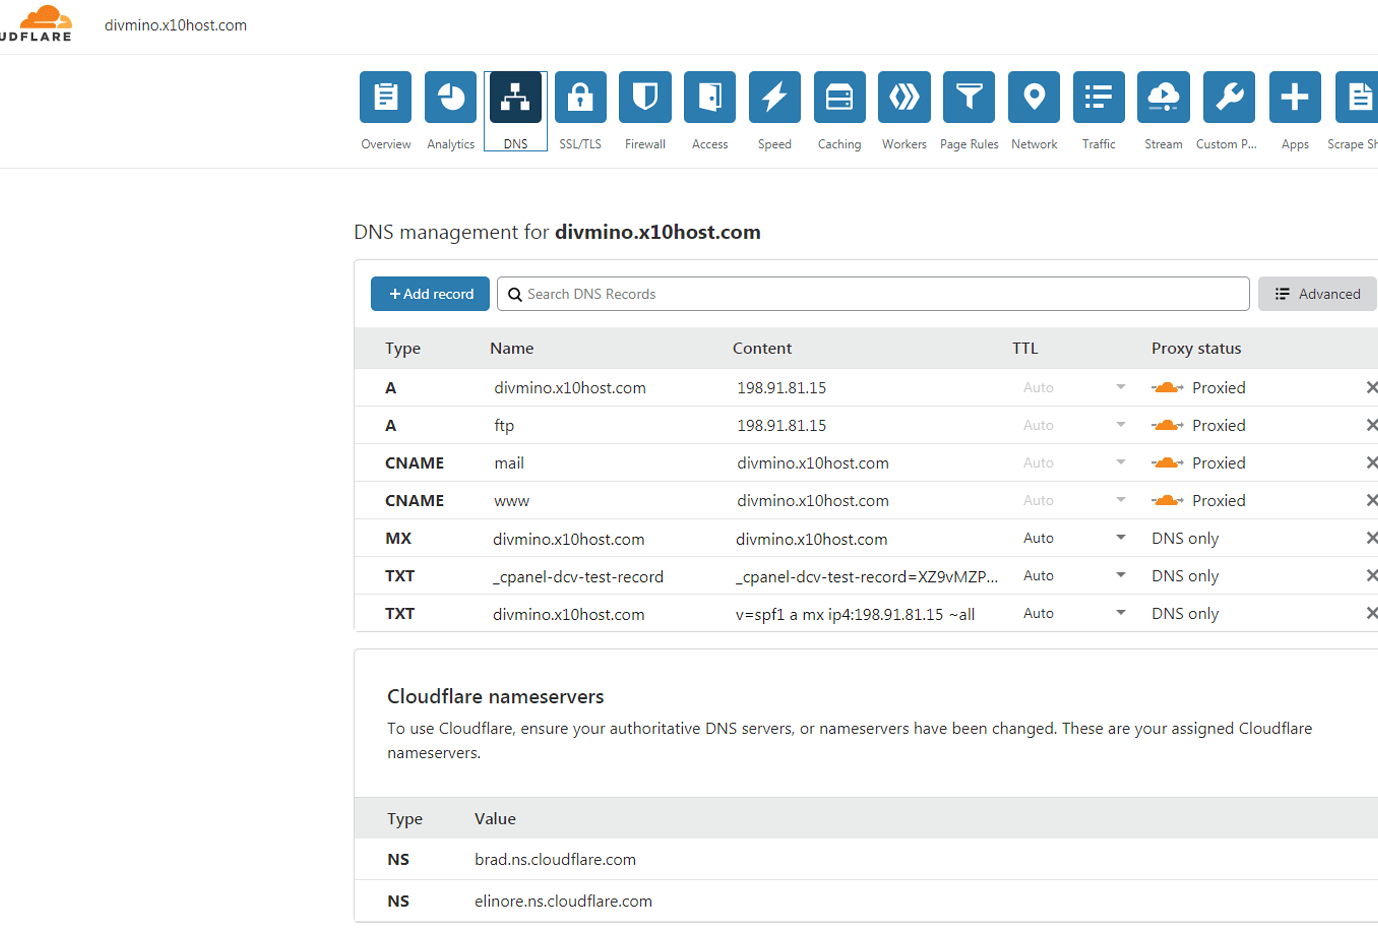Click the Content column header
Viewport: 1378px width, 930px height.
[762, 348]
